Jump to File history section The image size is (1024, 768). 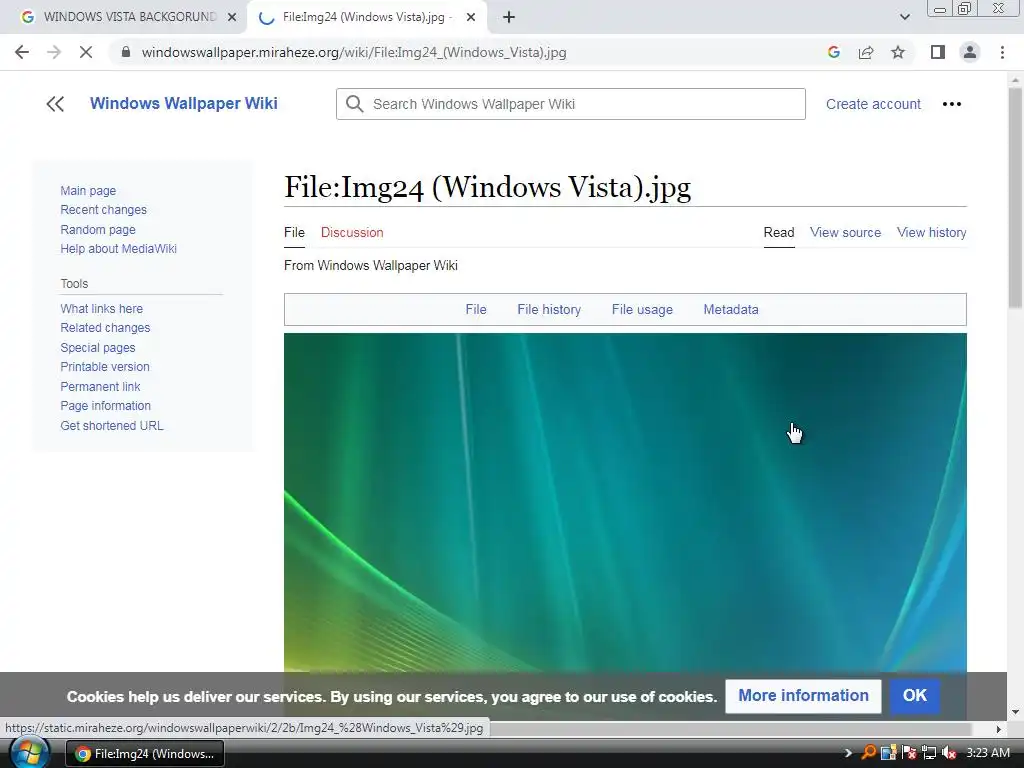pos(549,310)
